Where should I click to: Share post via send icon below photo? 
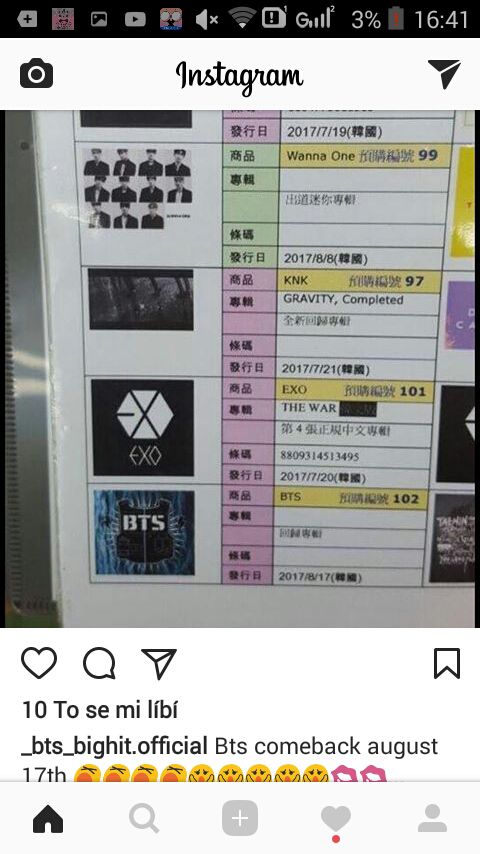159,663
